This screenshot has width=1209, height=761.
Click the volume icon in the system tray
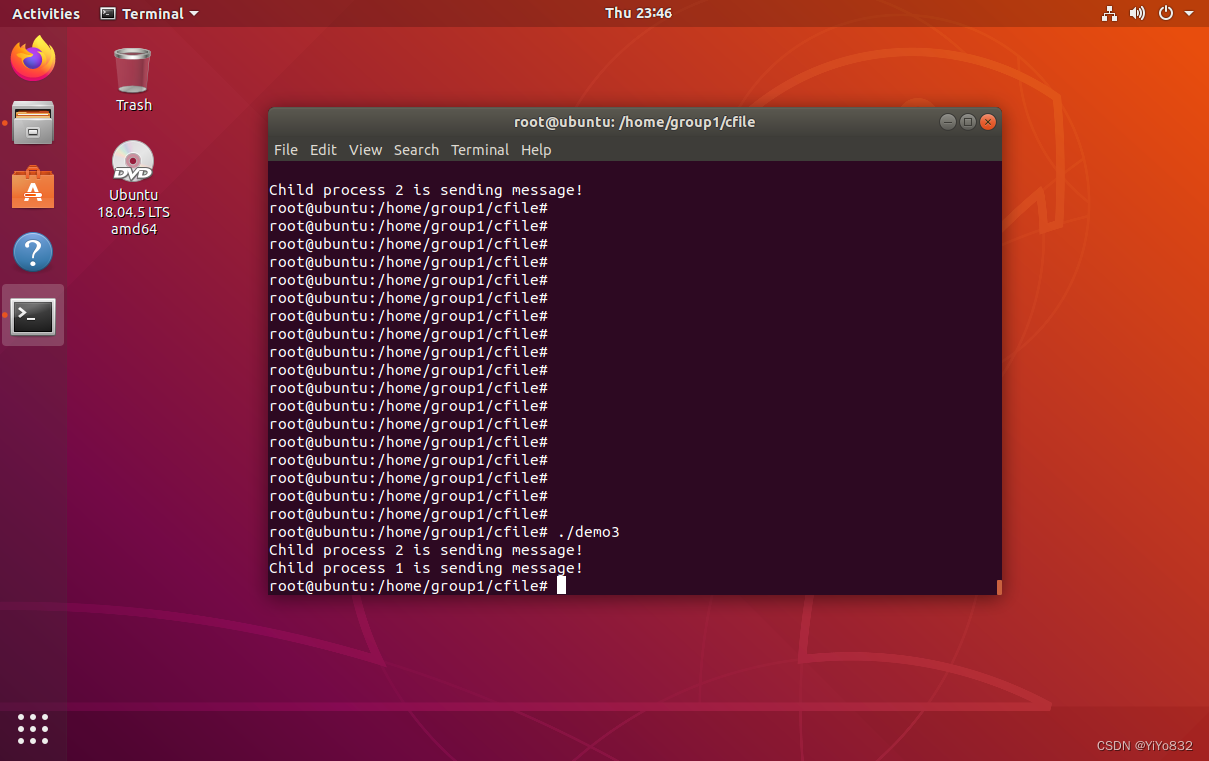coord(1138,13)
